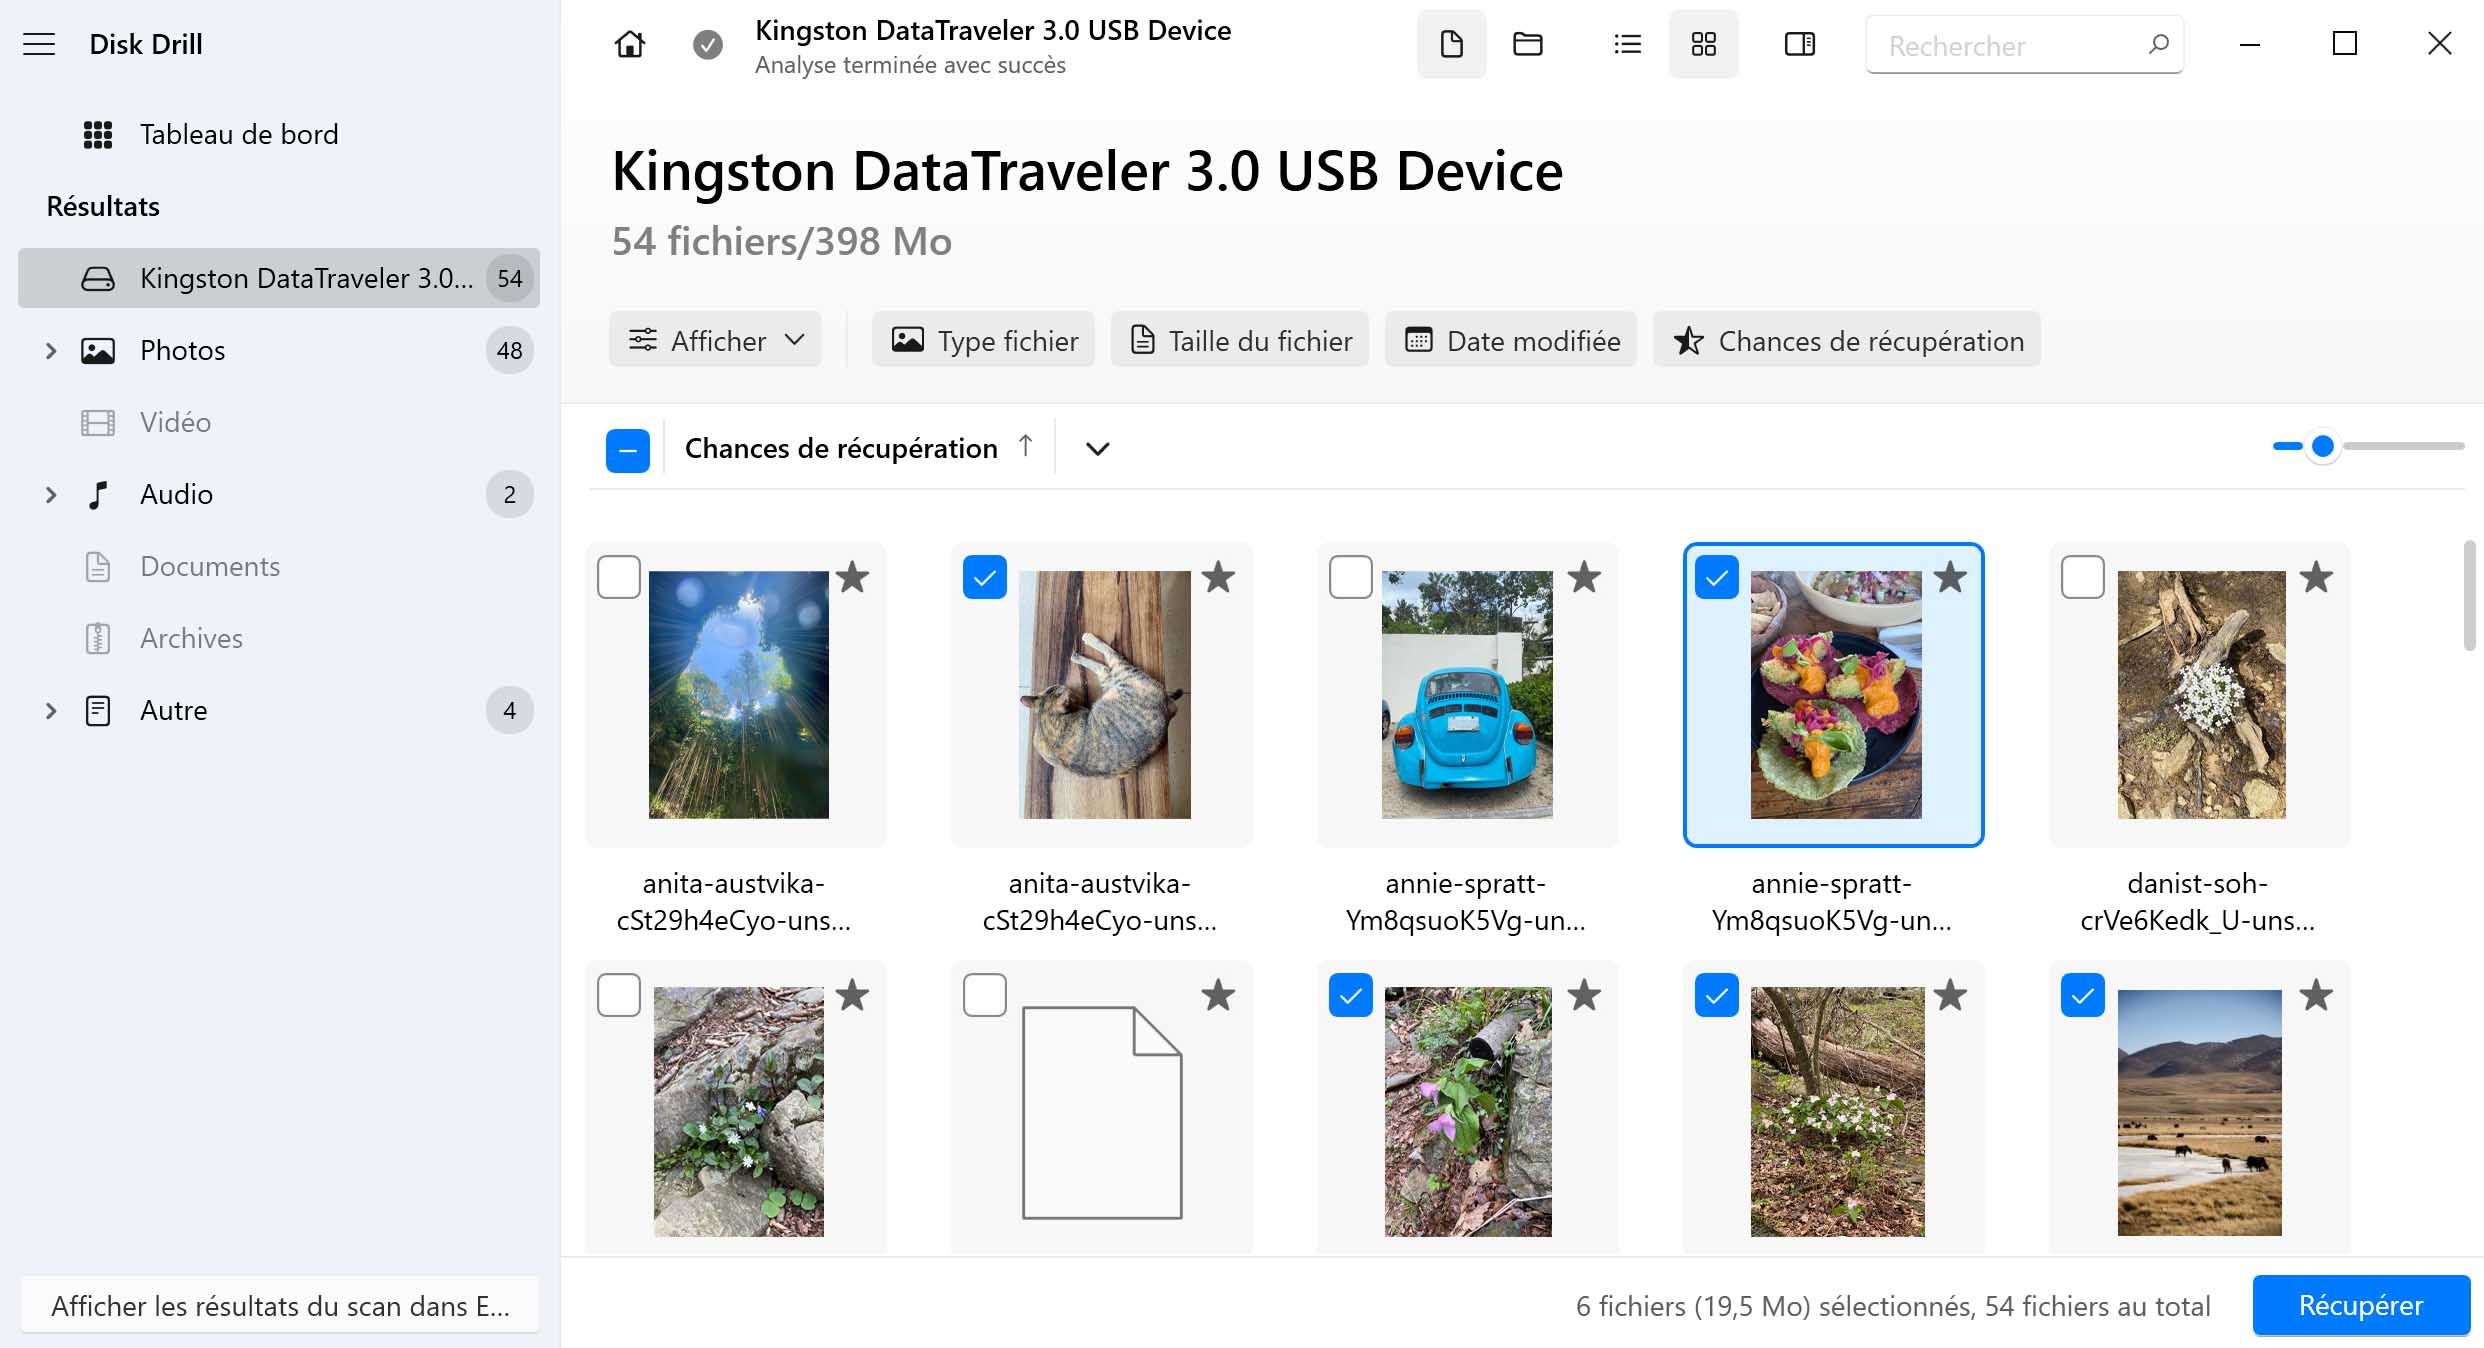Open Date modifiée filter
Image resolution: width=2484 pixels, height=1348 pixels.
click(1511, 340)
